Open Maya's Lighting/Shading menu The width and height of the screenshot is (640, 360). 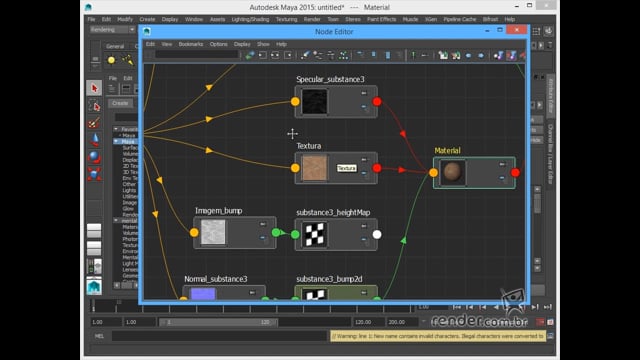(250, 19)
